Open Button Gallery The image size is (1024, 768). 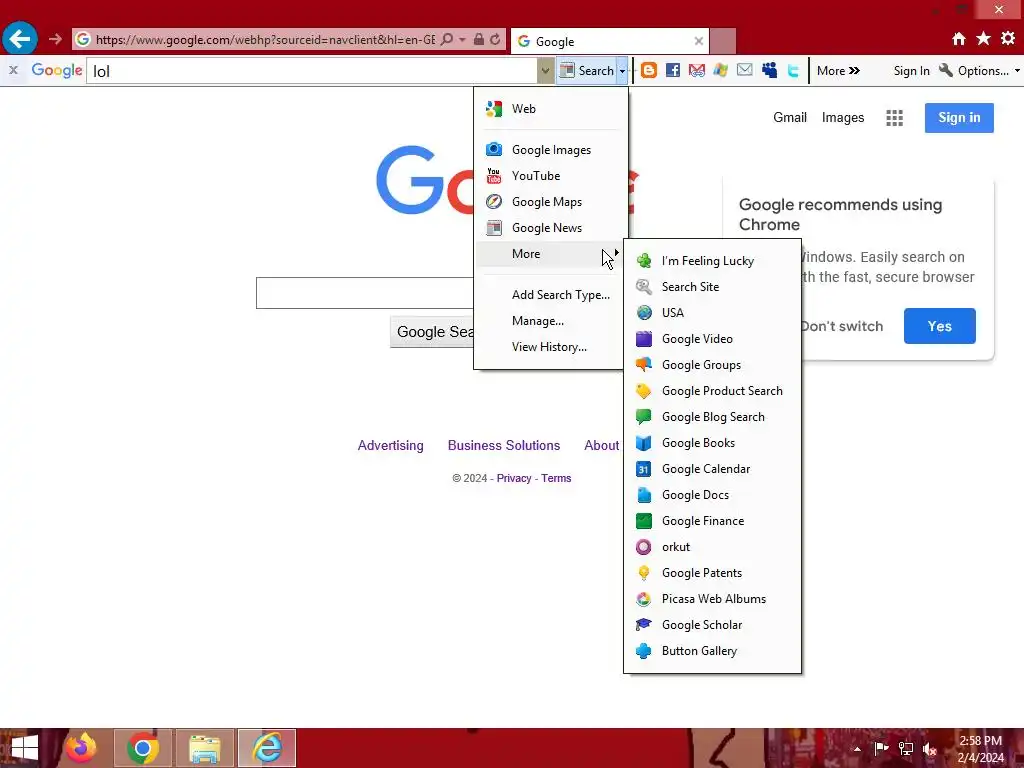click(712, 651)
